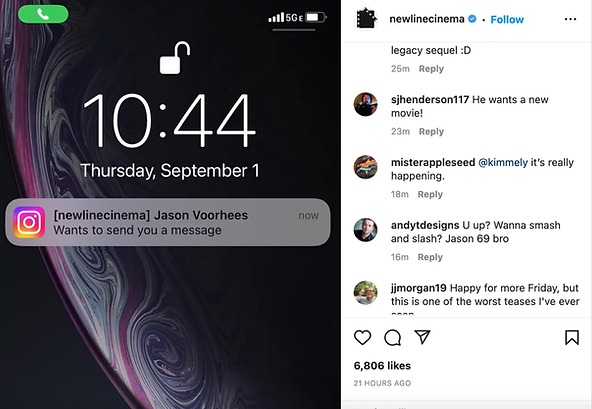This screenshot has width=592, height=409.
Task: Reply to the andytdesigns comment
Action: 430,257
